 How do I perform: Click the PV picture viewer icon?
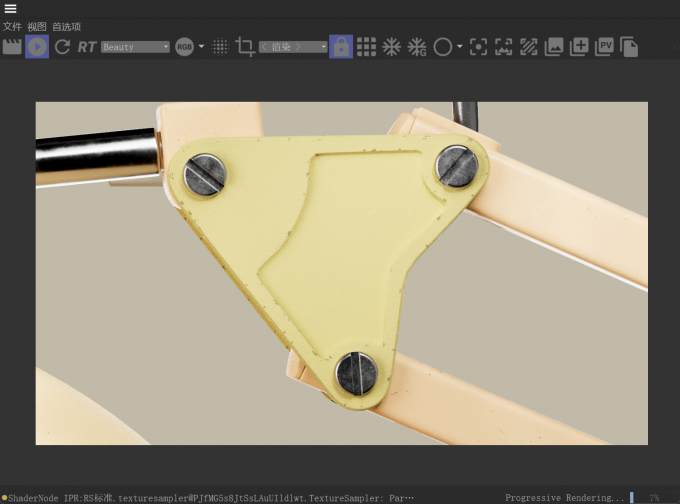point(604,47)
